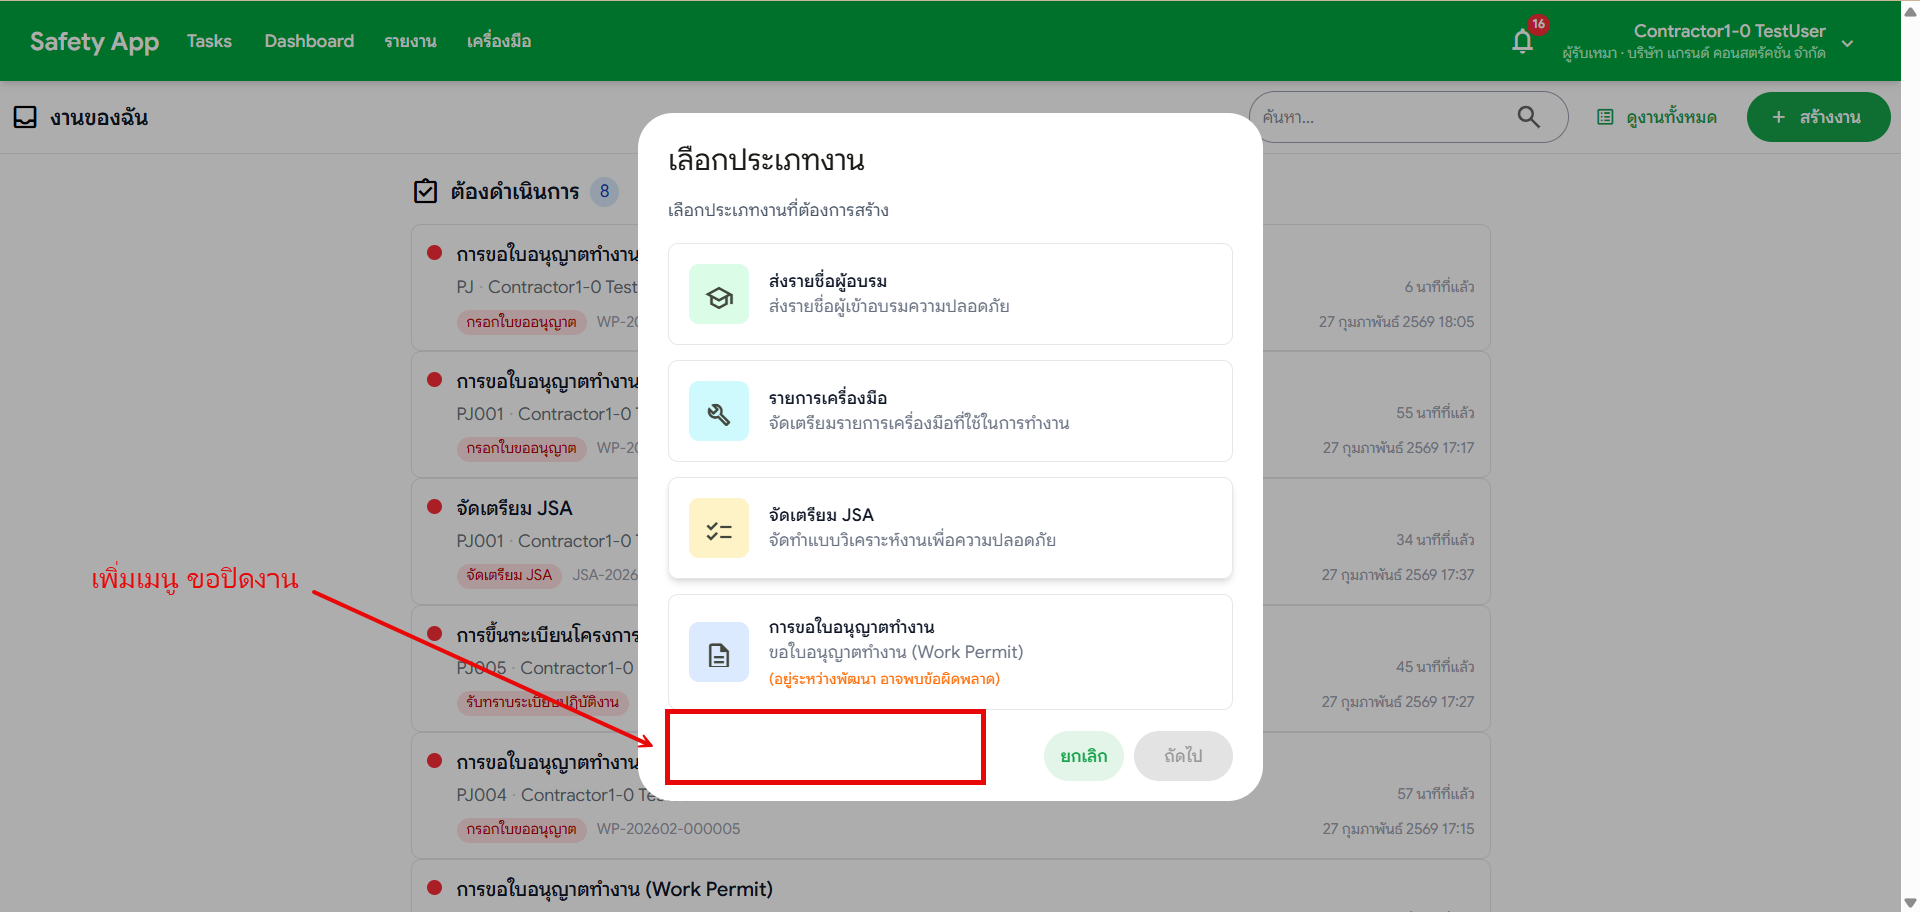
Task: Click the search magnifier icon
Action: [1528, 117]
